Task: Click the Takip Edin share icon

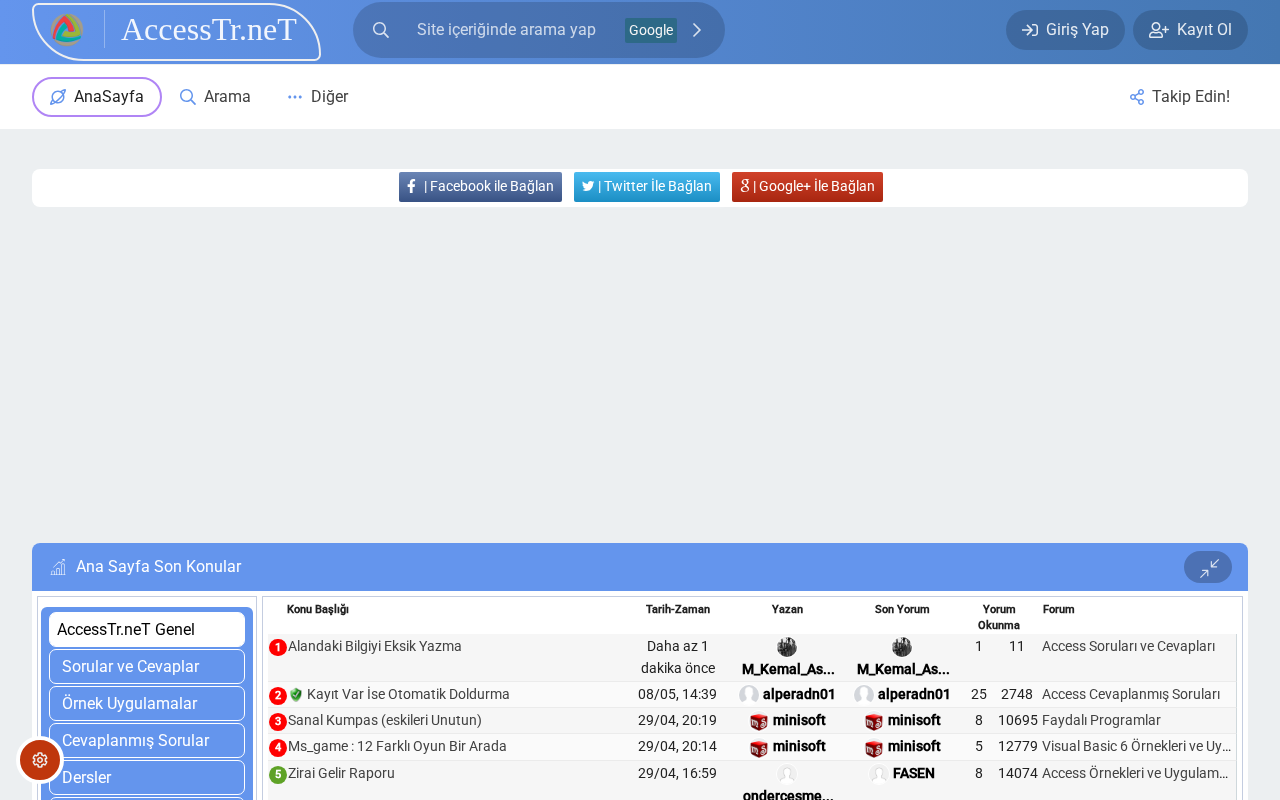Action: pos(1137,97)
